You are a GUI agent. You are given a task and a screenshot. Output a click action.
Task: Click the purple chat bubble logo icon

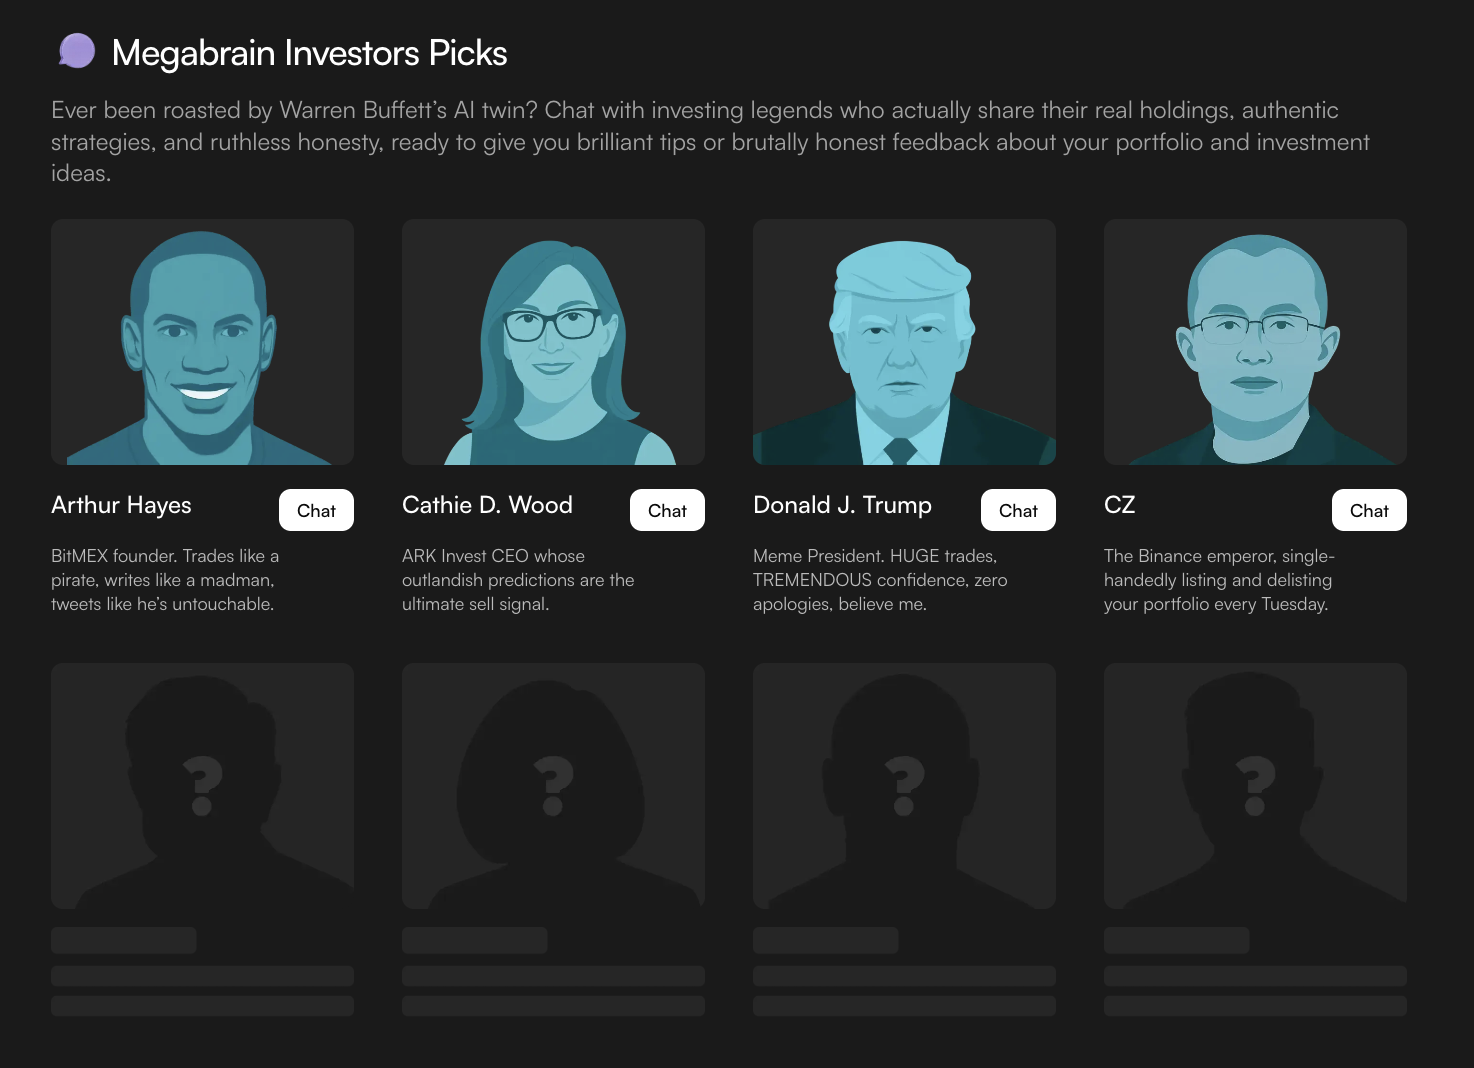(77, 51)
